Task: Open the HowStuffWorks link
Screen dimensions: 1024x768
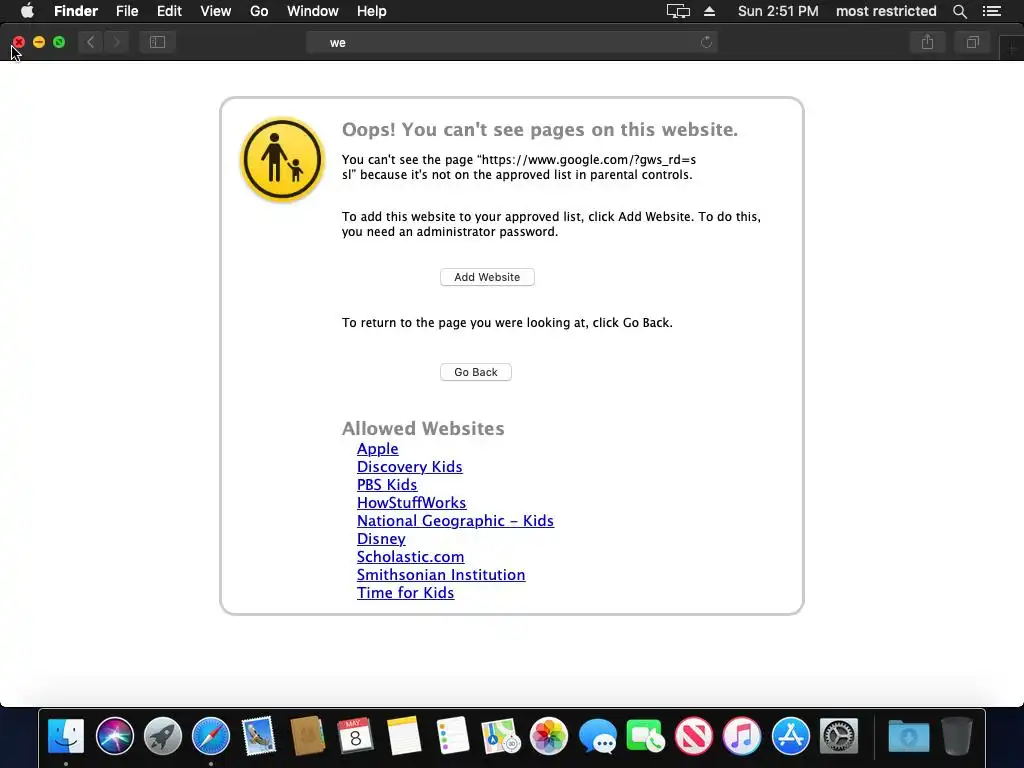Action: (x=411, y=503)
